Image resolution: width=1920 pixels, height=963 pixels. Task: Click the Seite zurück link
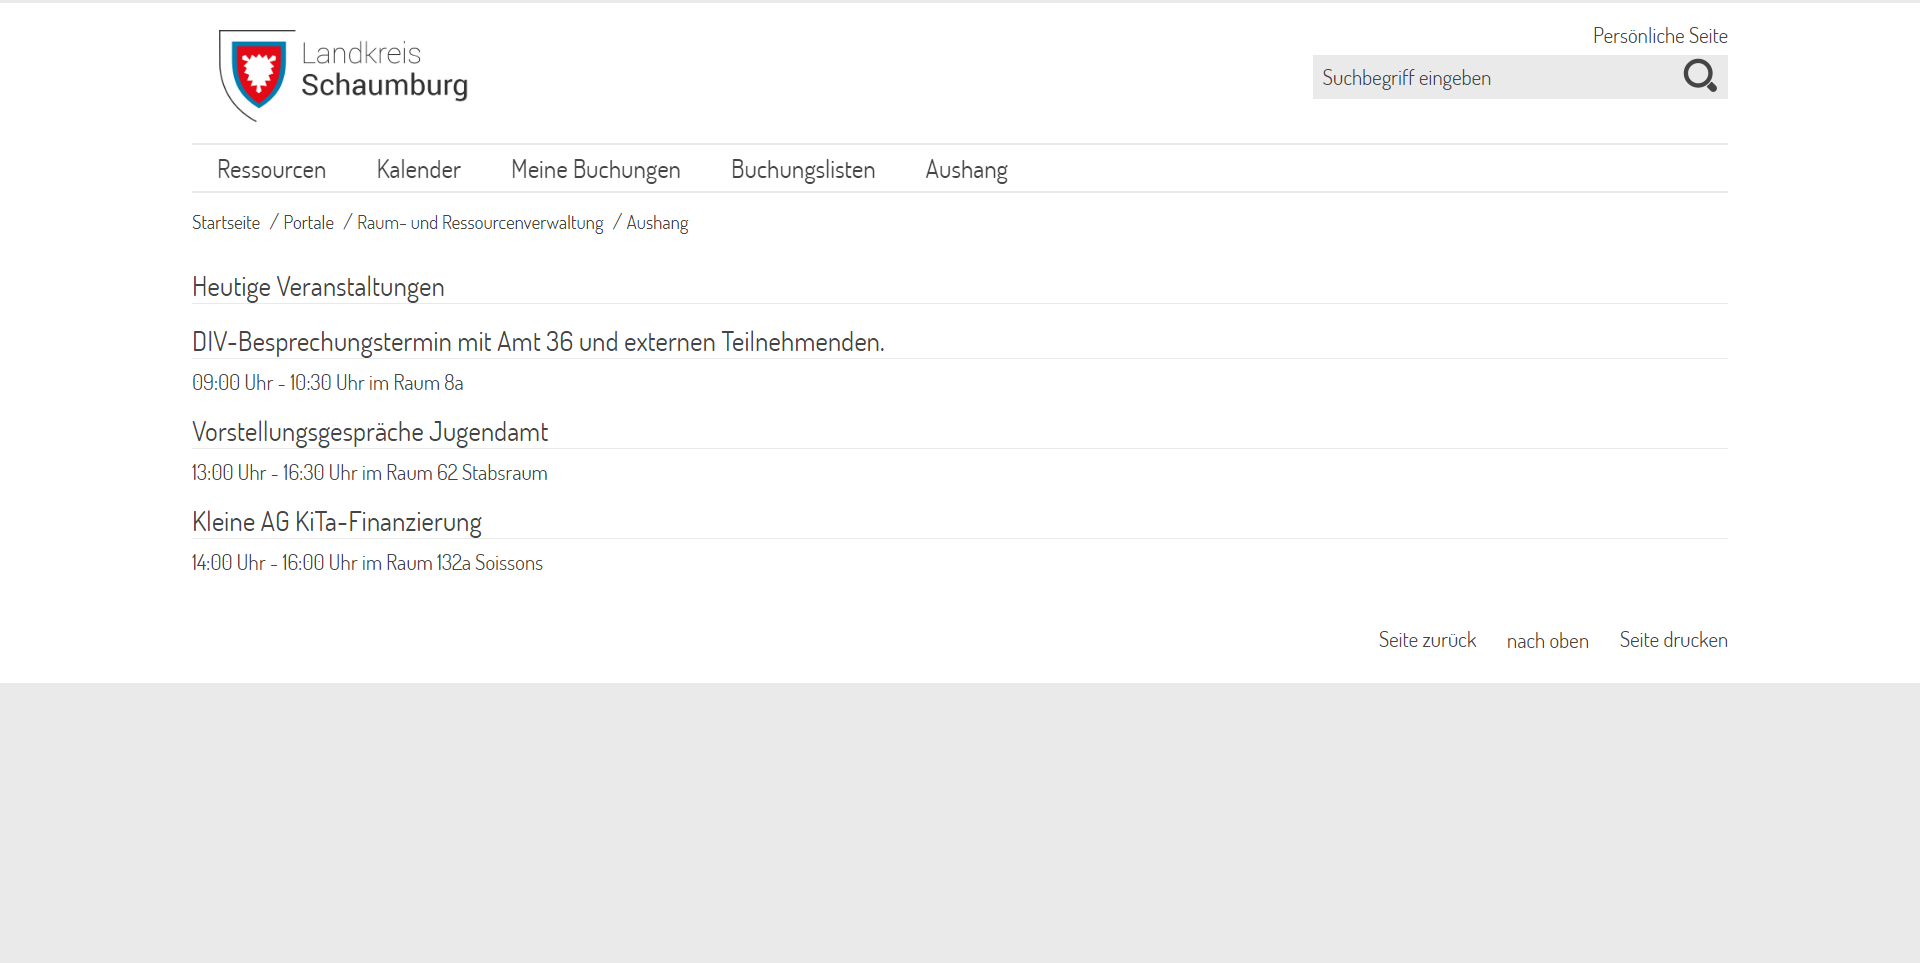[x=1427, y=640]
